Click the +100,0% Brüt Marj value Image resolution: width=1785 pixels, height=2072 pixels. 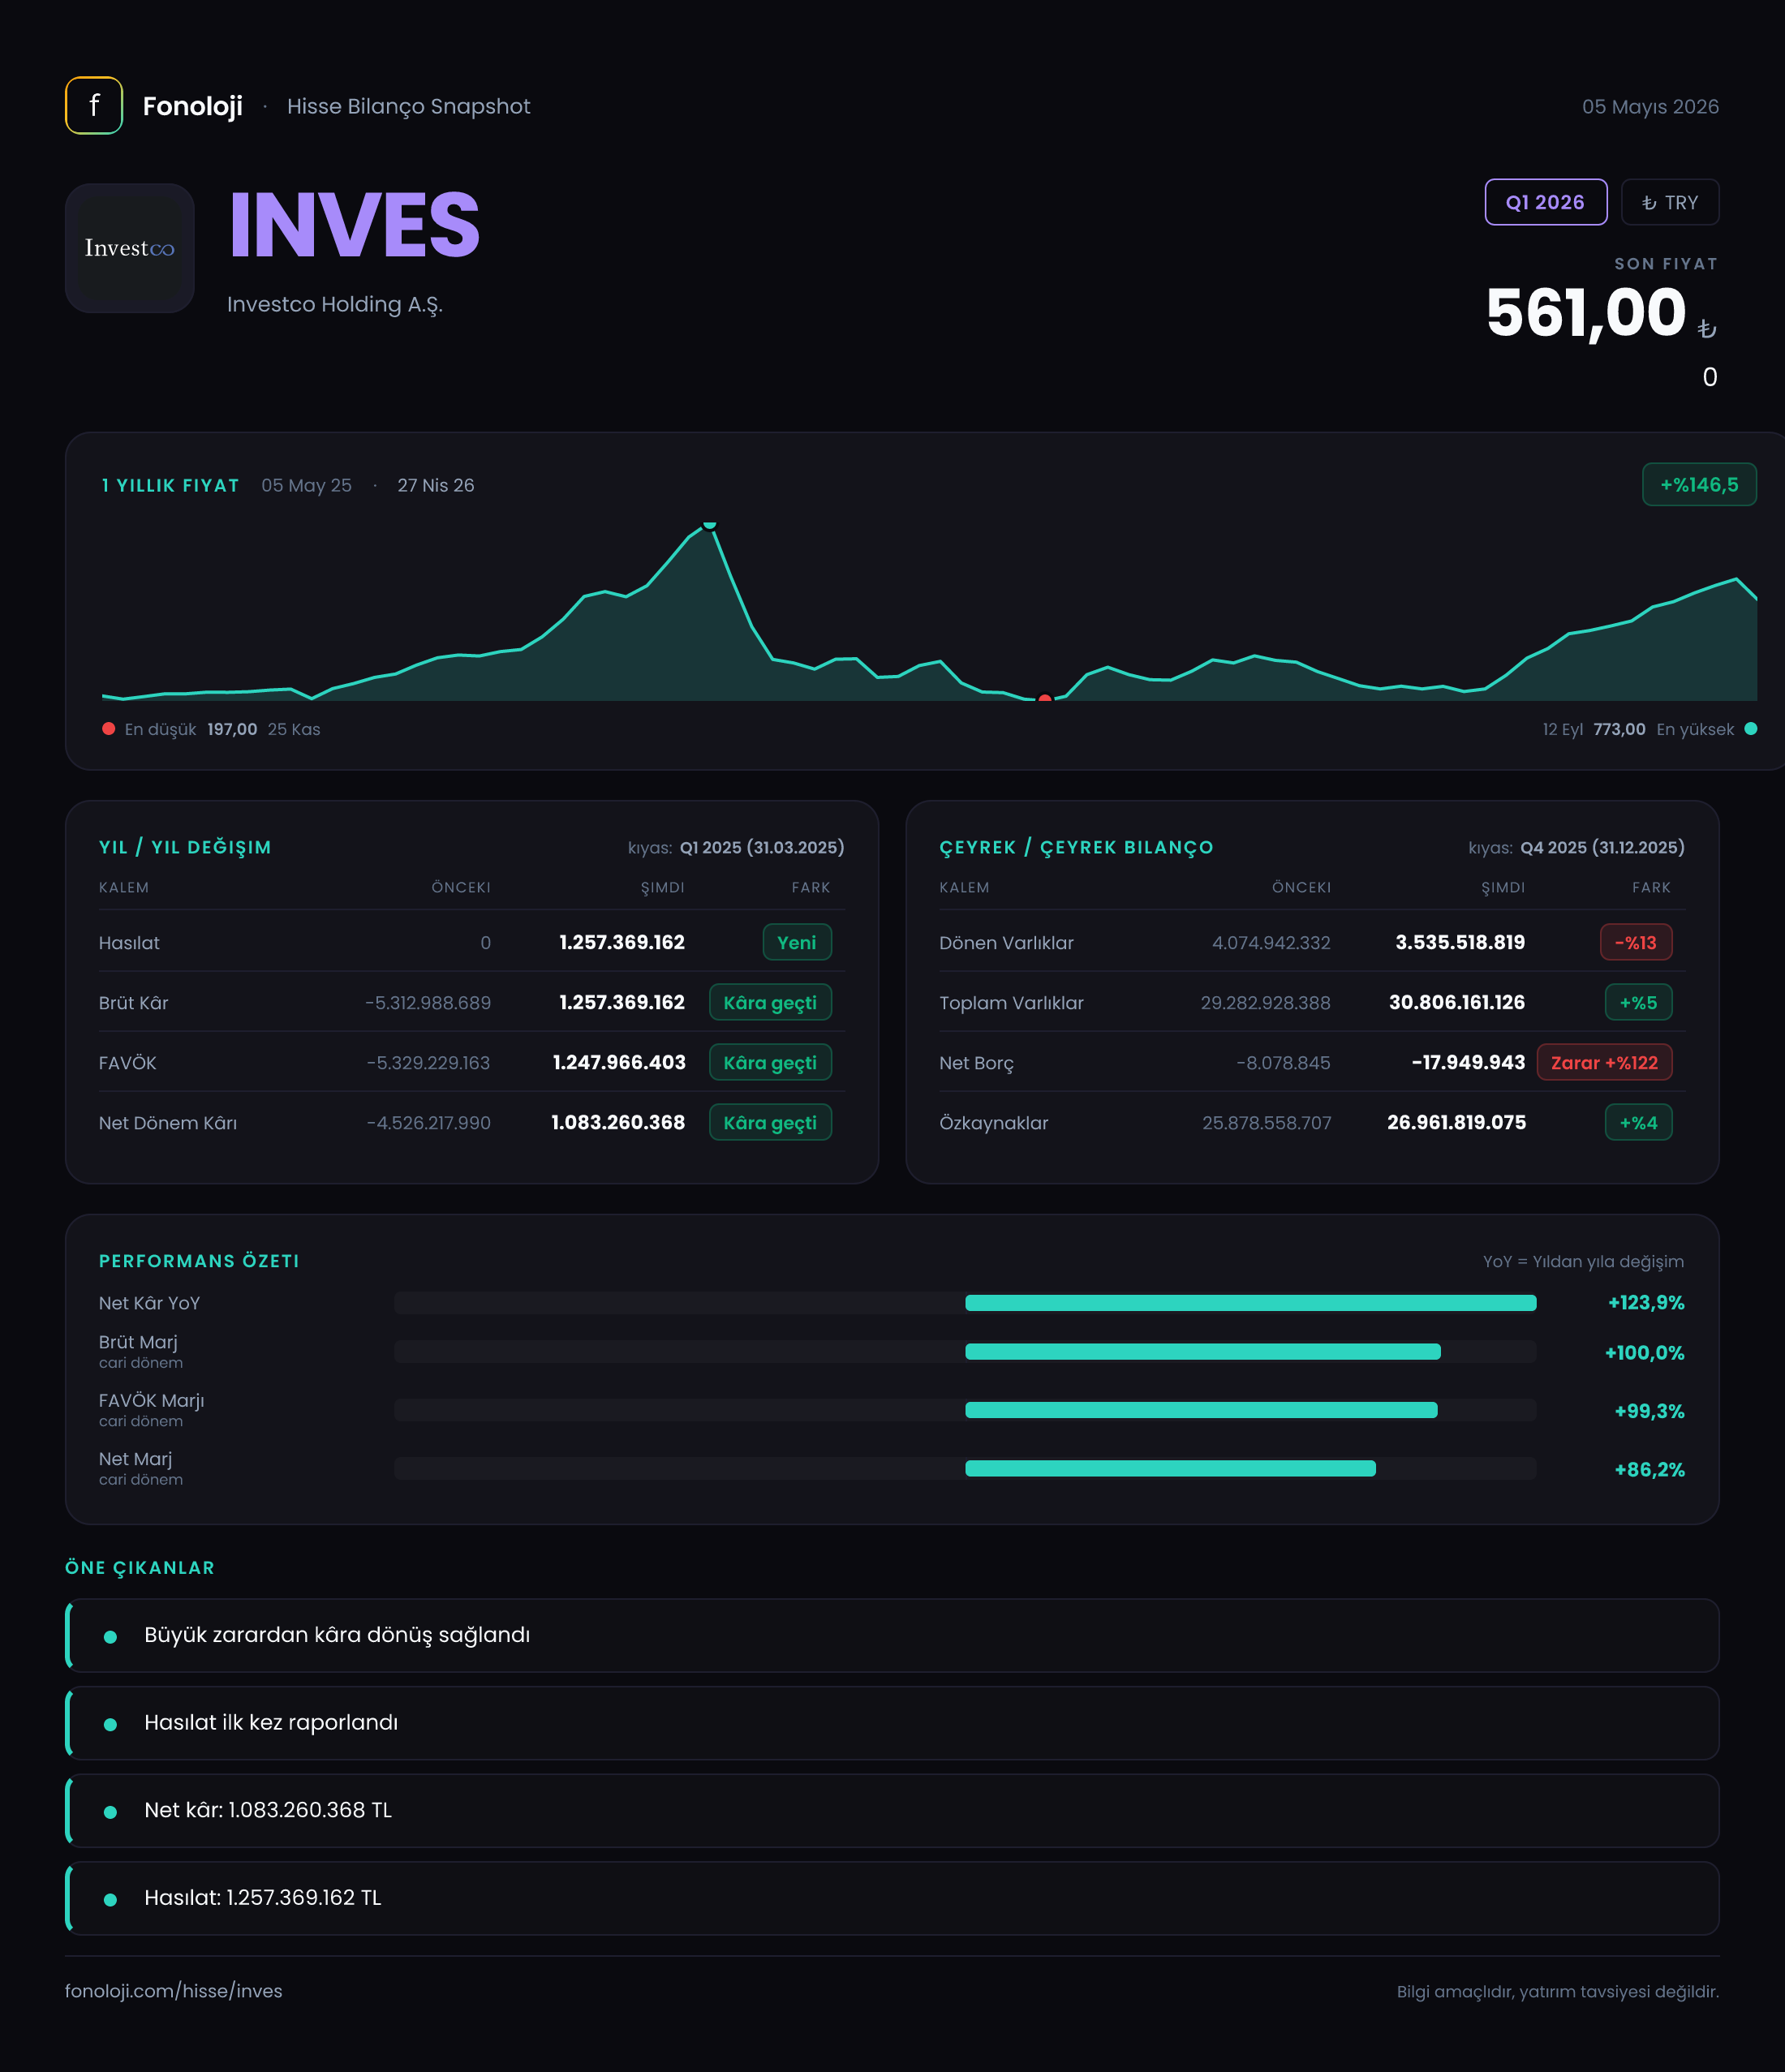1643,1352
